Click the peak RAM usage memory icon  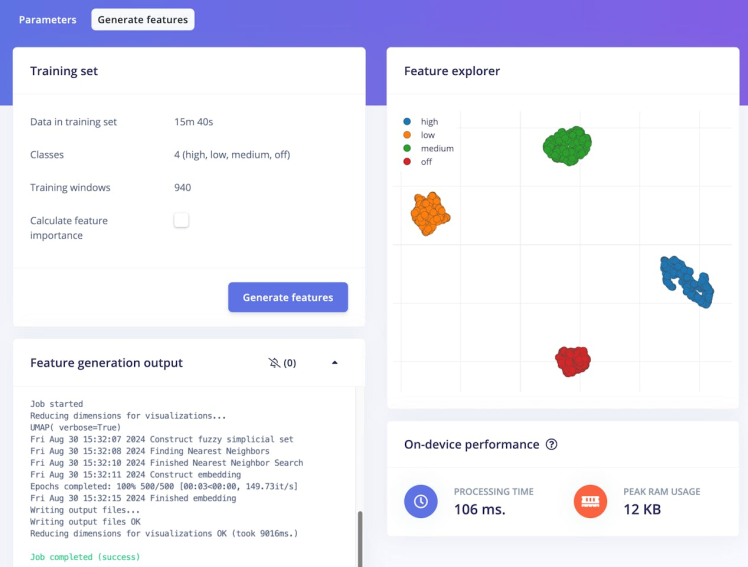pyautogui.click(x=590, y=501)
